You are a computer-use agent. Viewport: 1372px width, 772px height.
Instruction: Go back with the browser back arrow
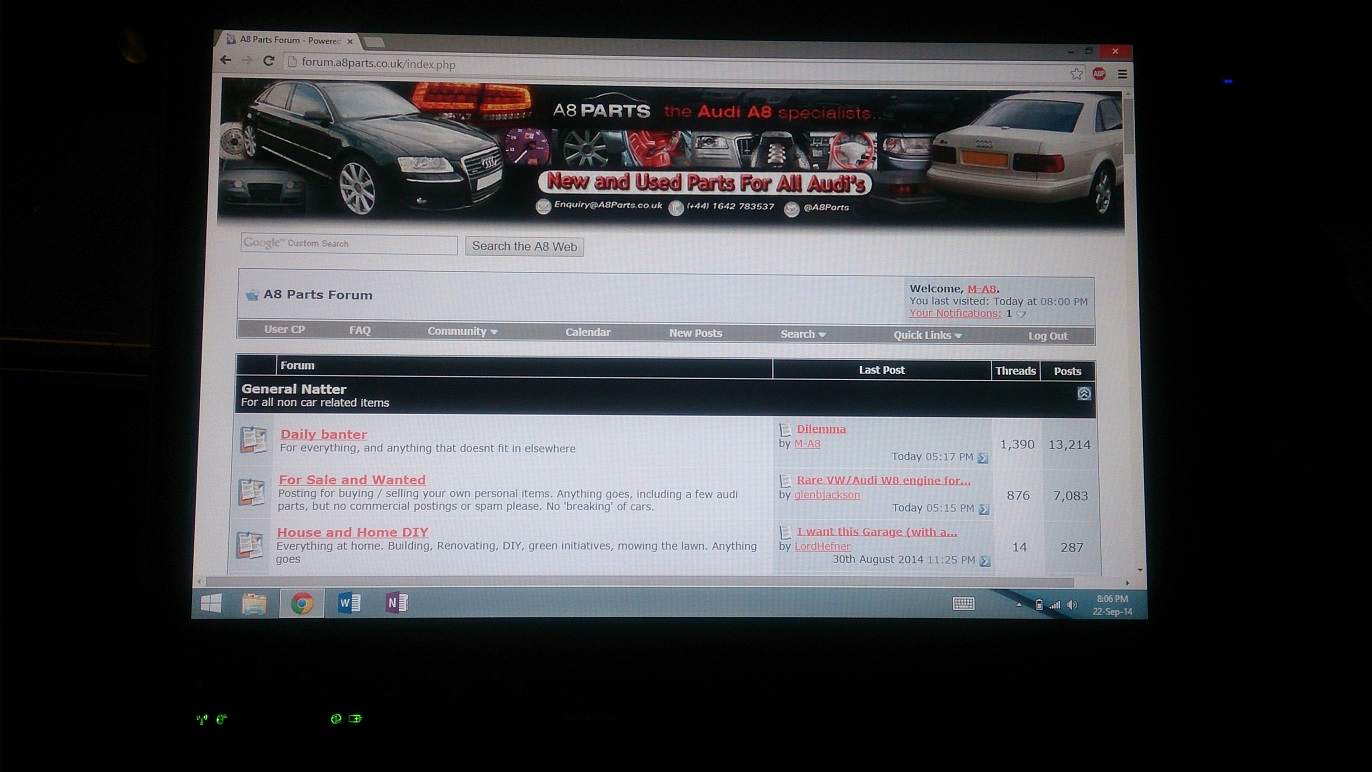tap(226, 60)
